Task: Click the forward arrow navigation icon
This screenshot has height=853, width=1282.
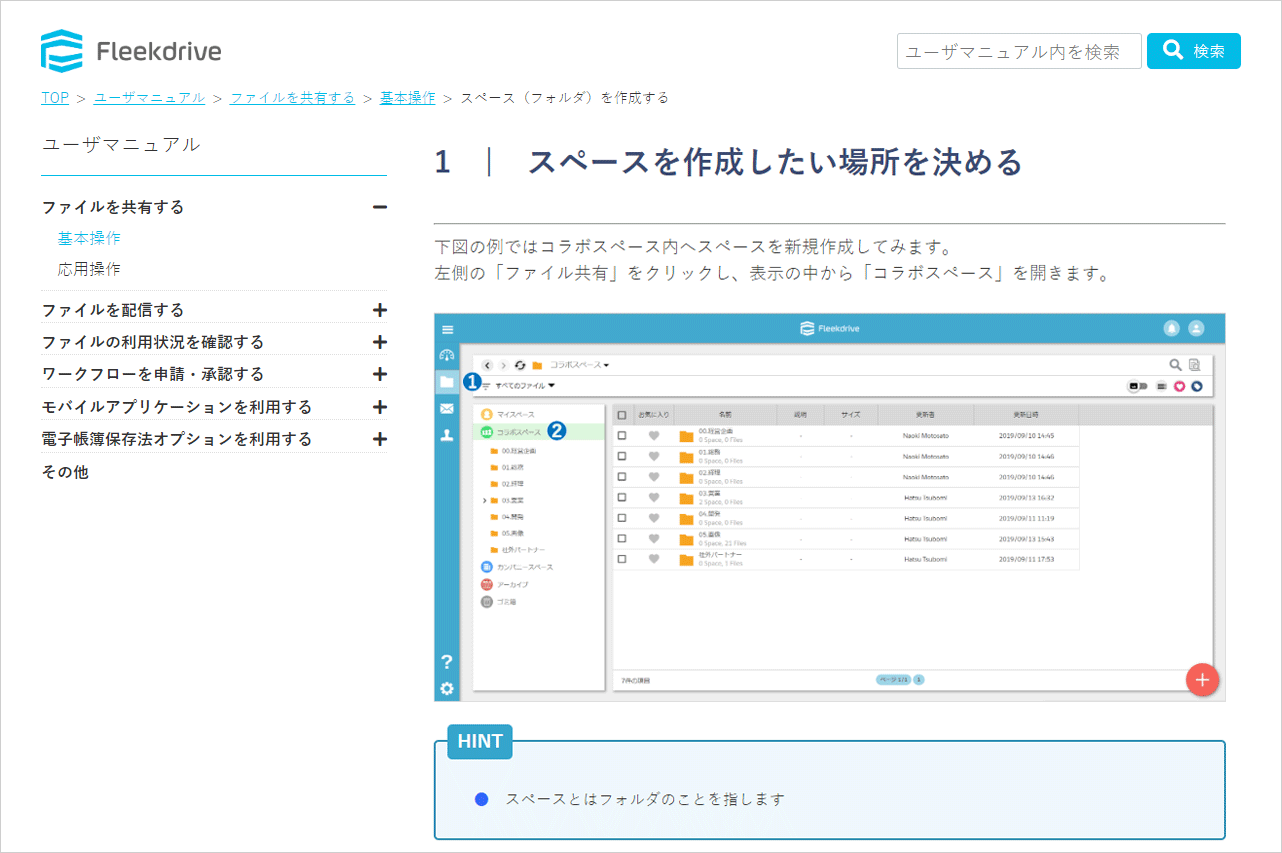Action: point(504,365)
